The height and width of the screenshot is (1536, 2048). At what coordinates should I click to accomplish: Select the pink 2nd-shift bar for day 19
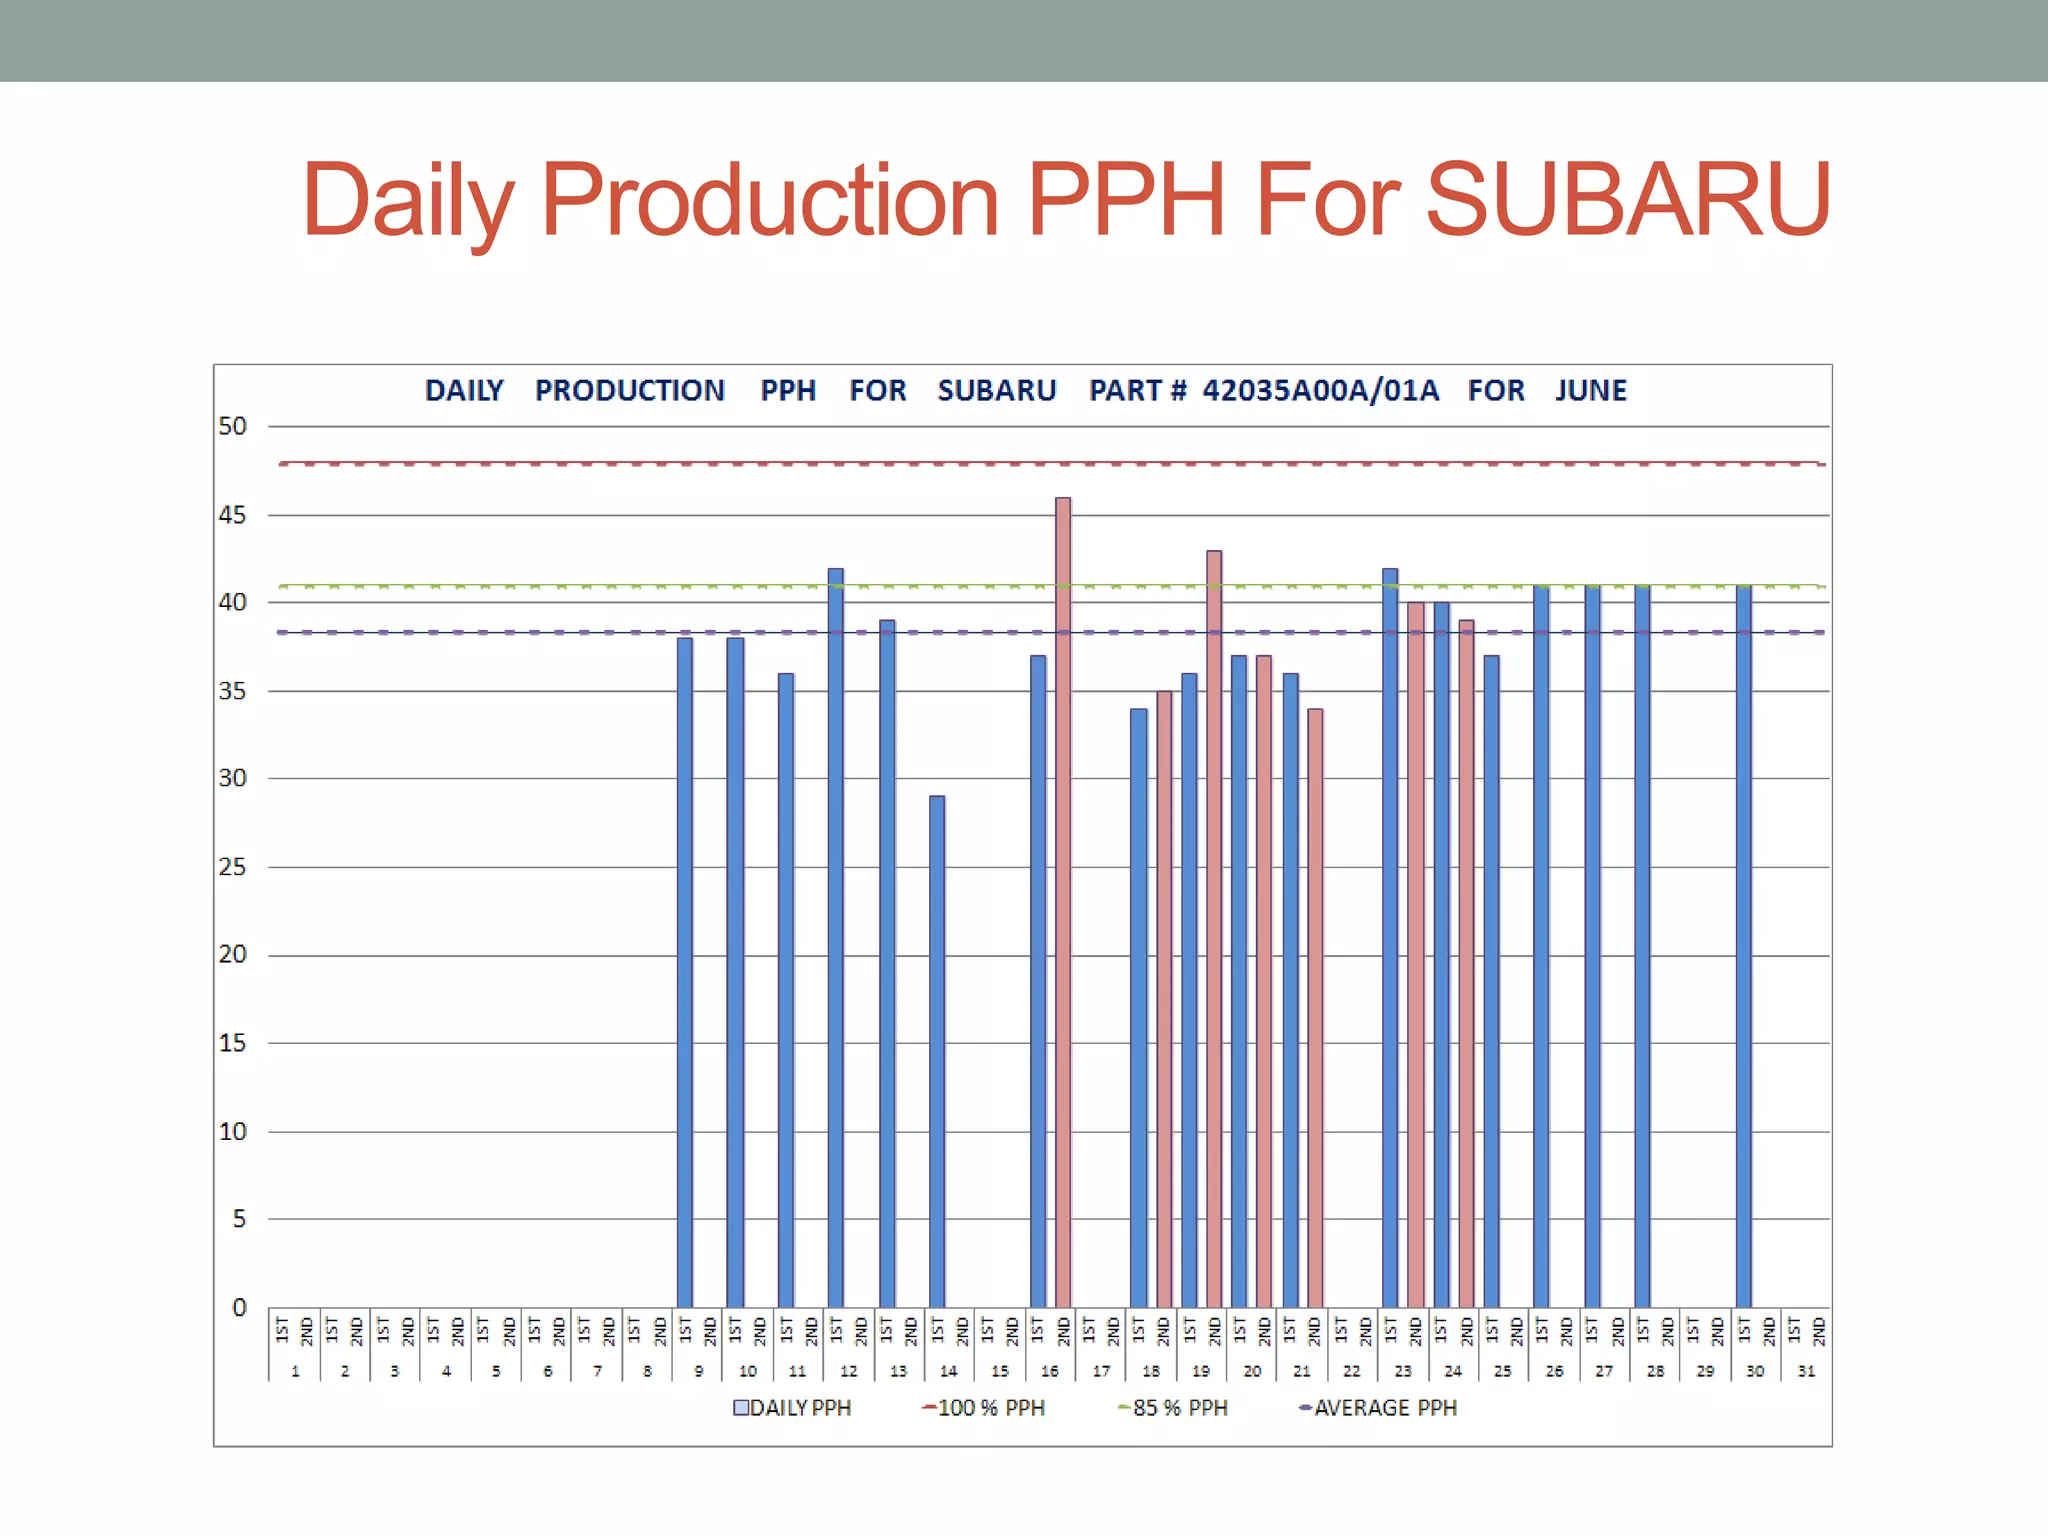(1214, 929)
